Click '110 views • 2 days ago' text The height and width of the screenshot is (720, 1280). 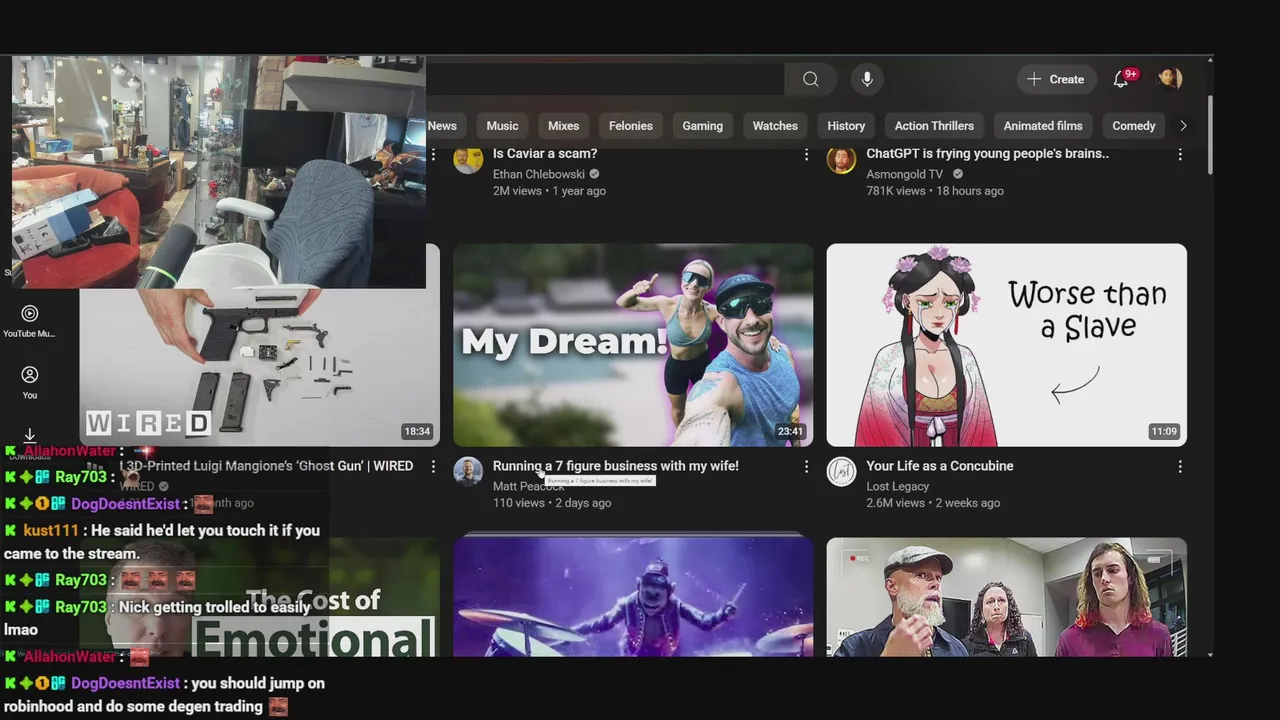point(552,503)
